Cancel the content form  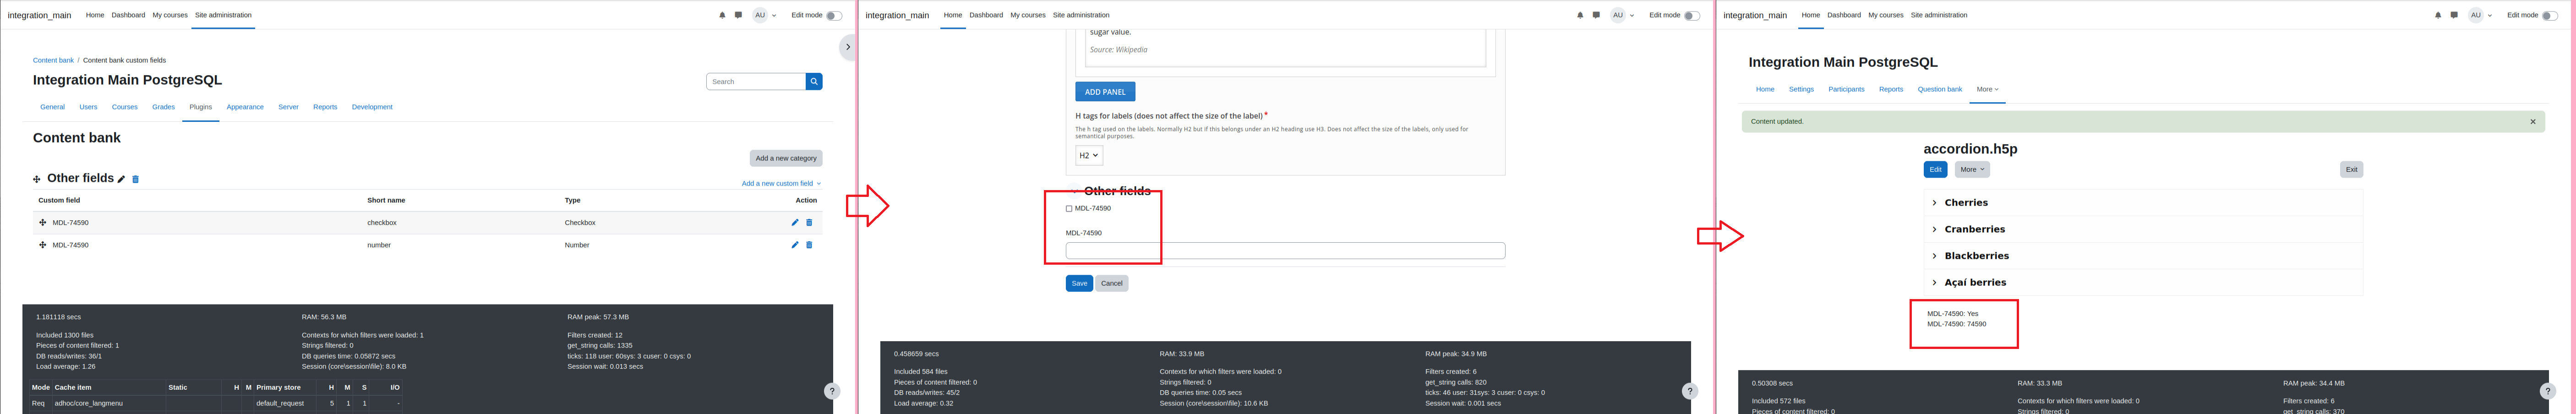coord(1111,283)
